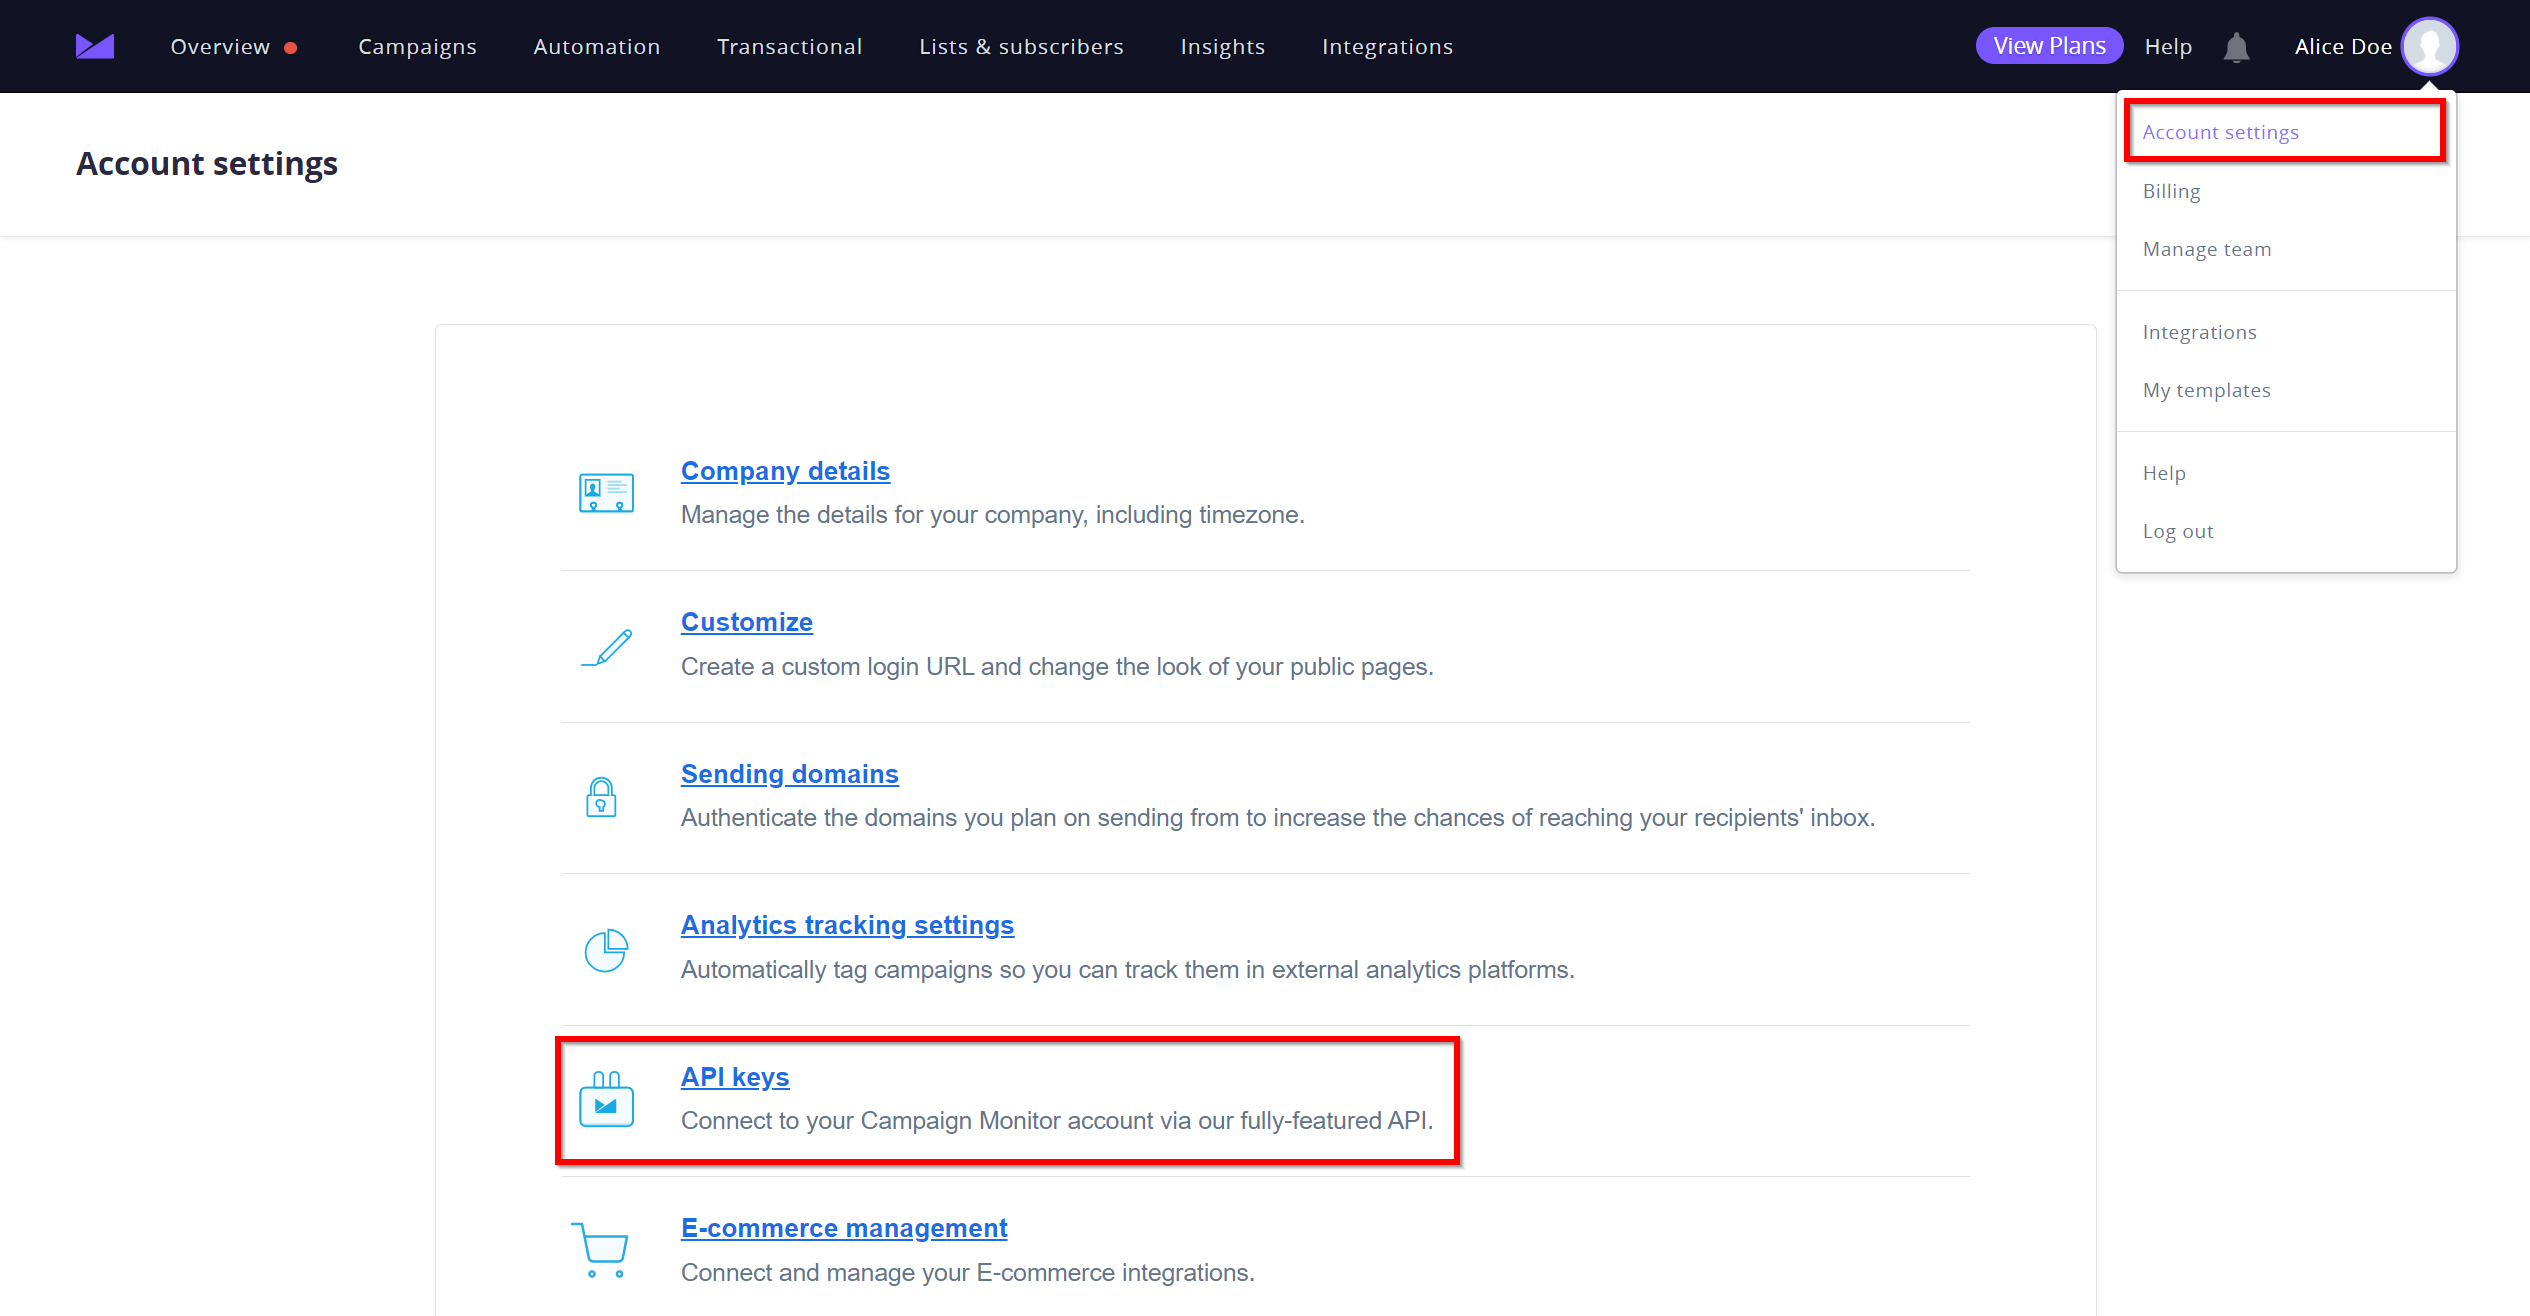This screenshot has height=1316, width=2530.
Task: Open the E-commerce management link
Action: click(844, 1228)
